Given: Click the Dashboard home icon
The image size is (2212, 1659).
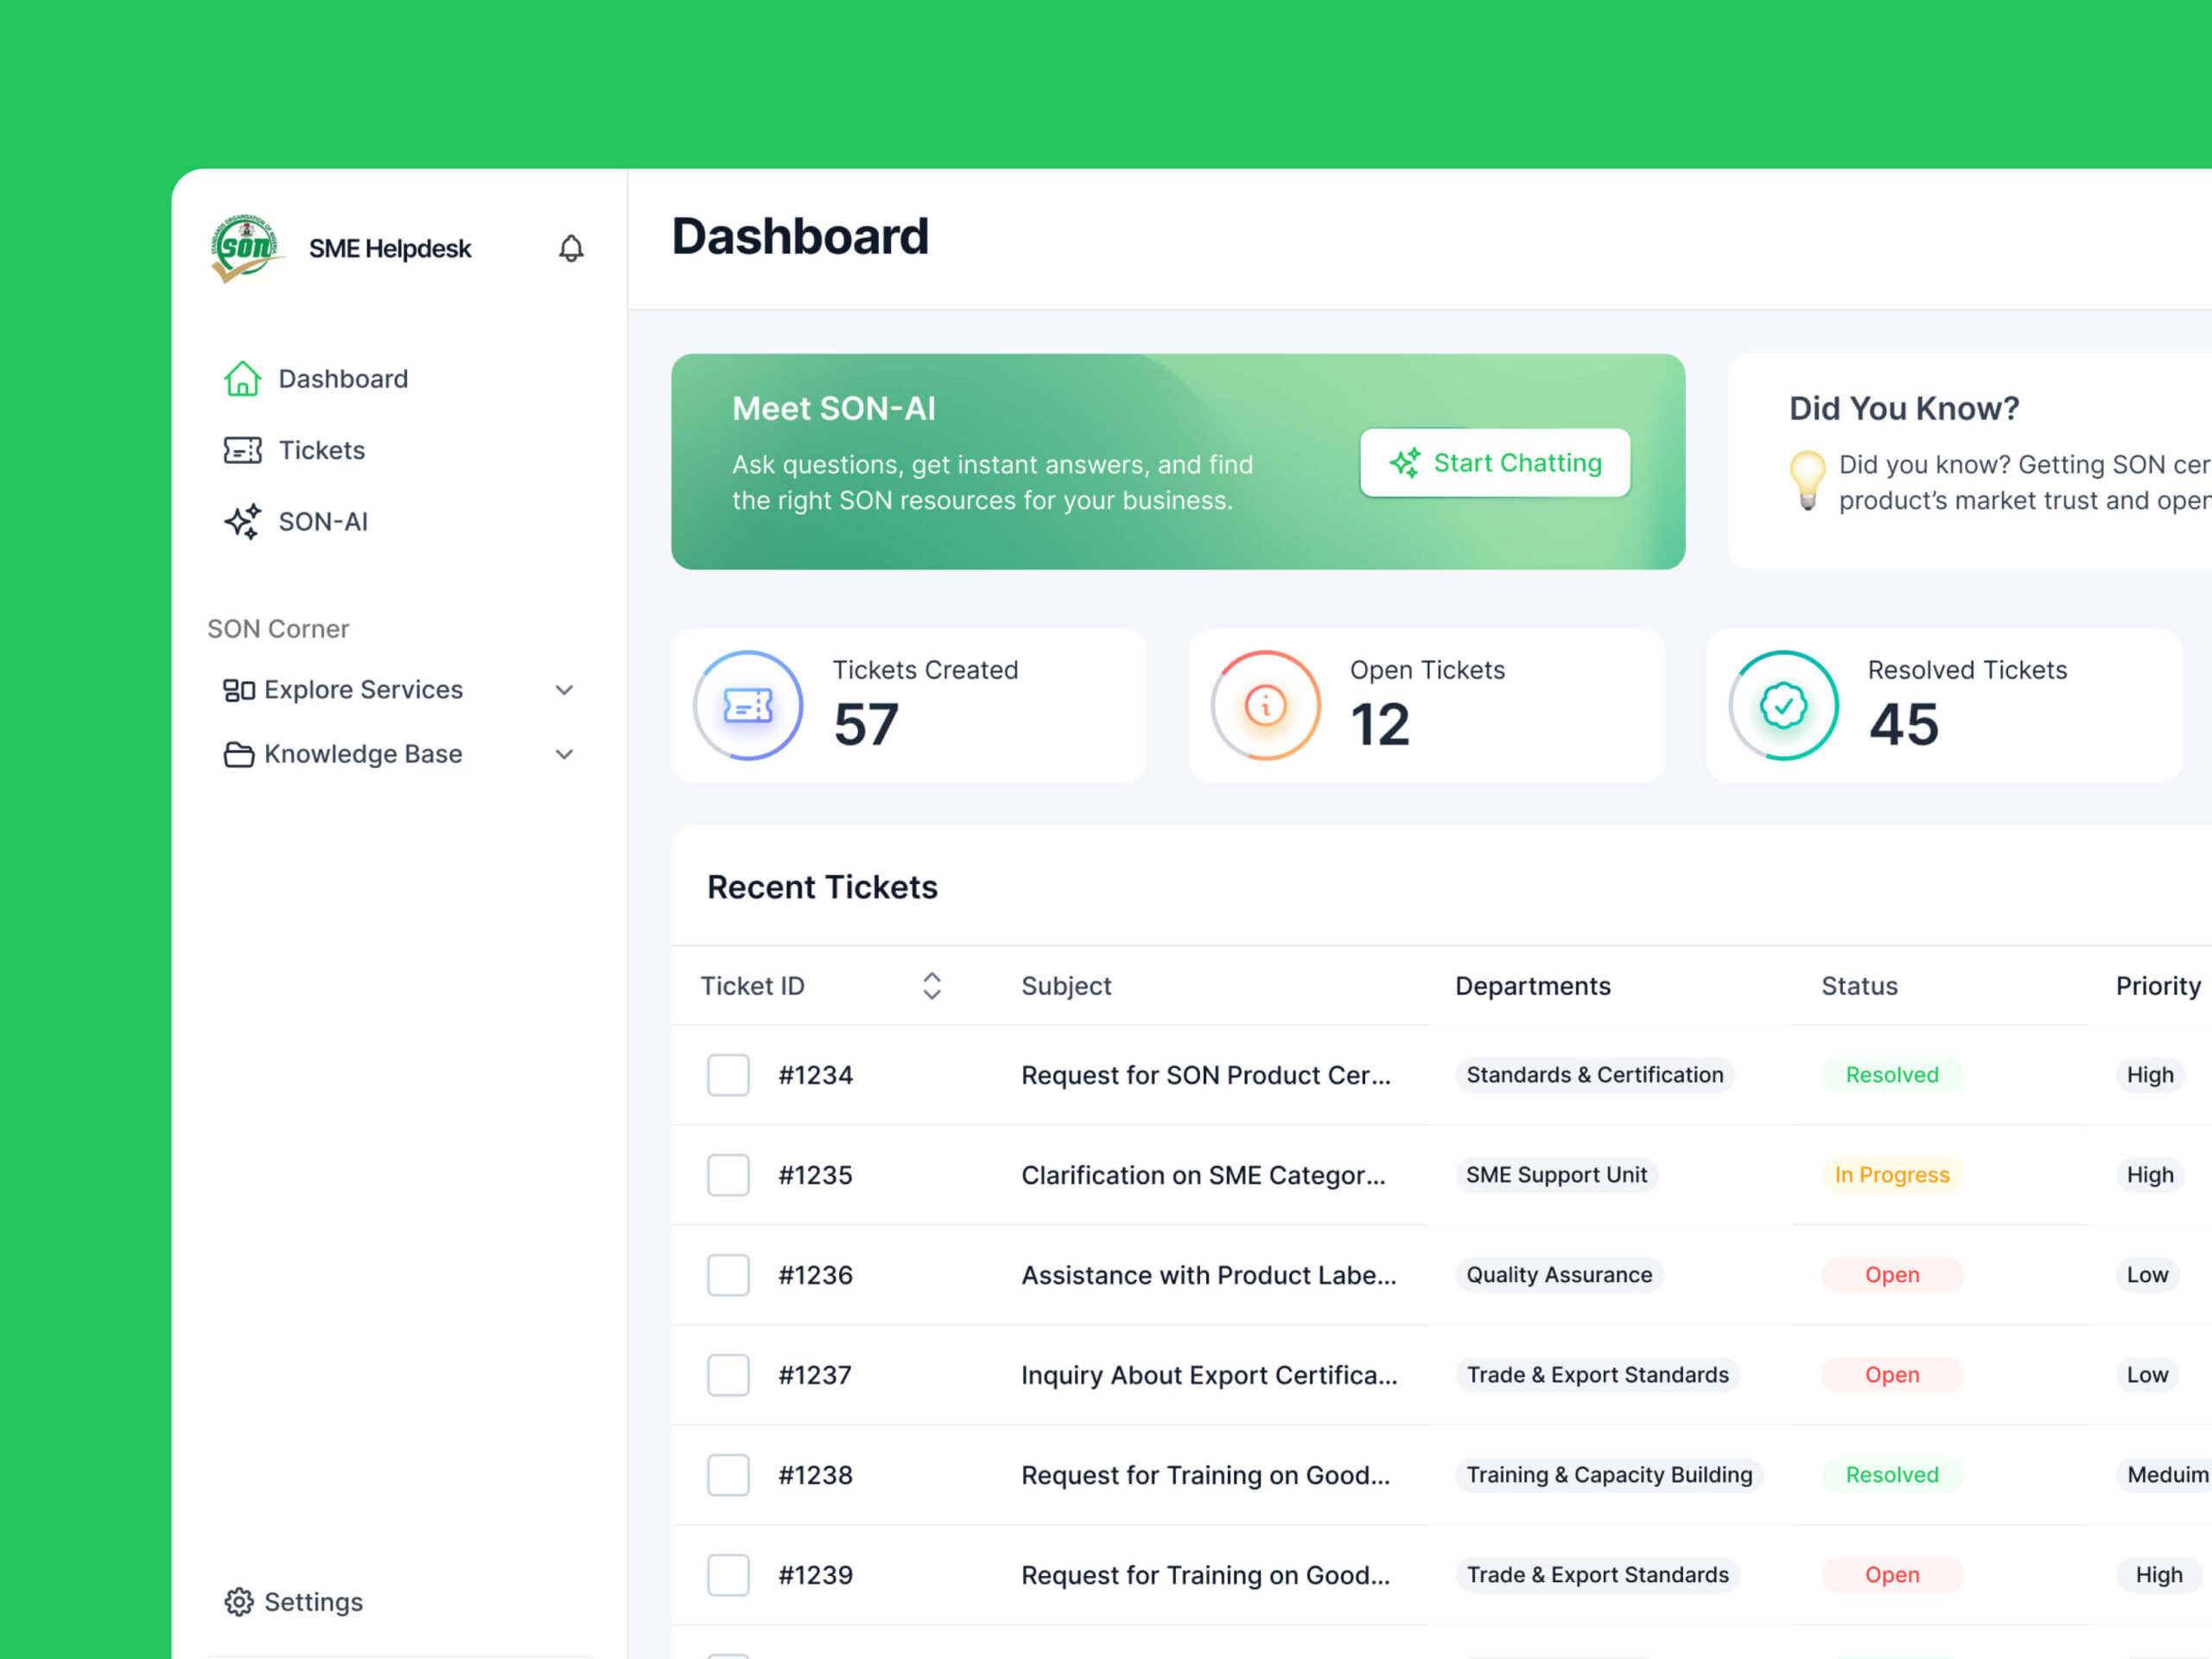Looking at the screenshot, I should pos(242,379).
